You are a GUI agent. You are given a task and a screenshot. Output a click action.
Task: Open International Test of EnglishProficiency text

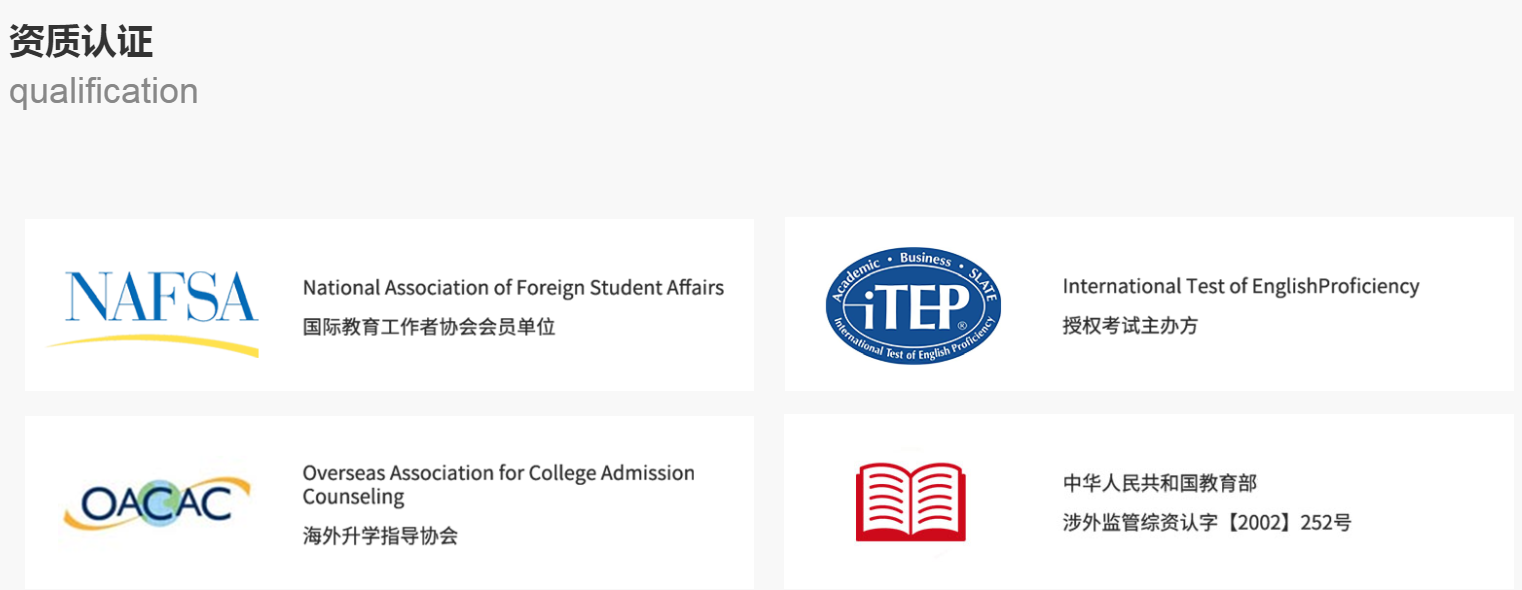tap(1241, 287)
